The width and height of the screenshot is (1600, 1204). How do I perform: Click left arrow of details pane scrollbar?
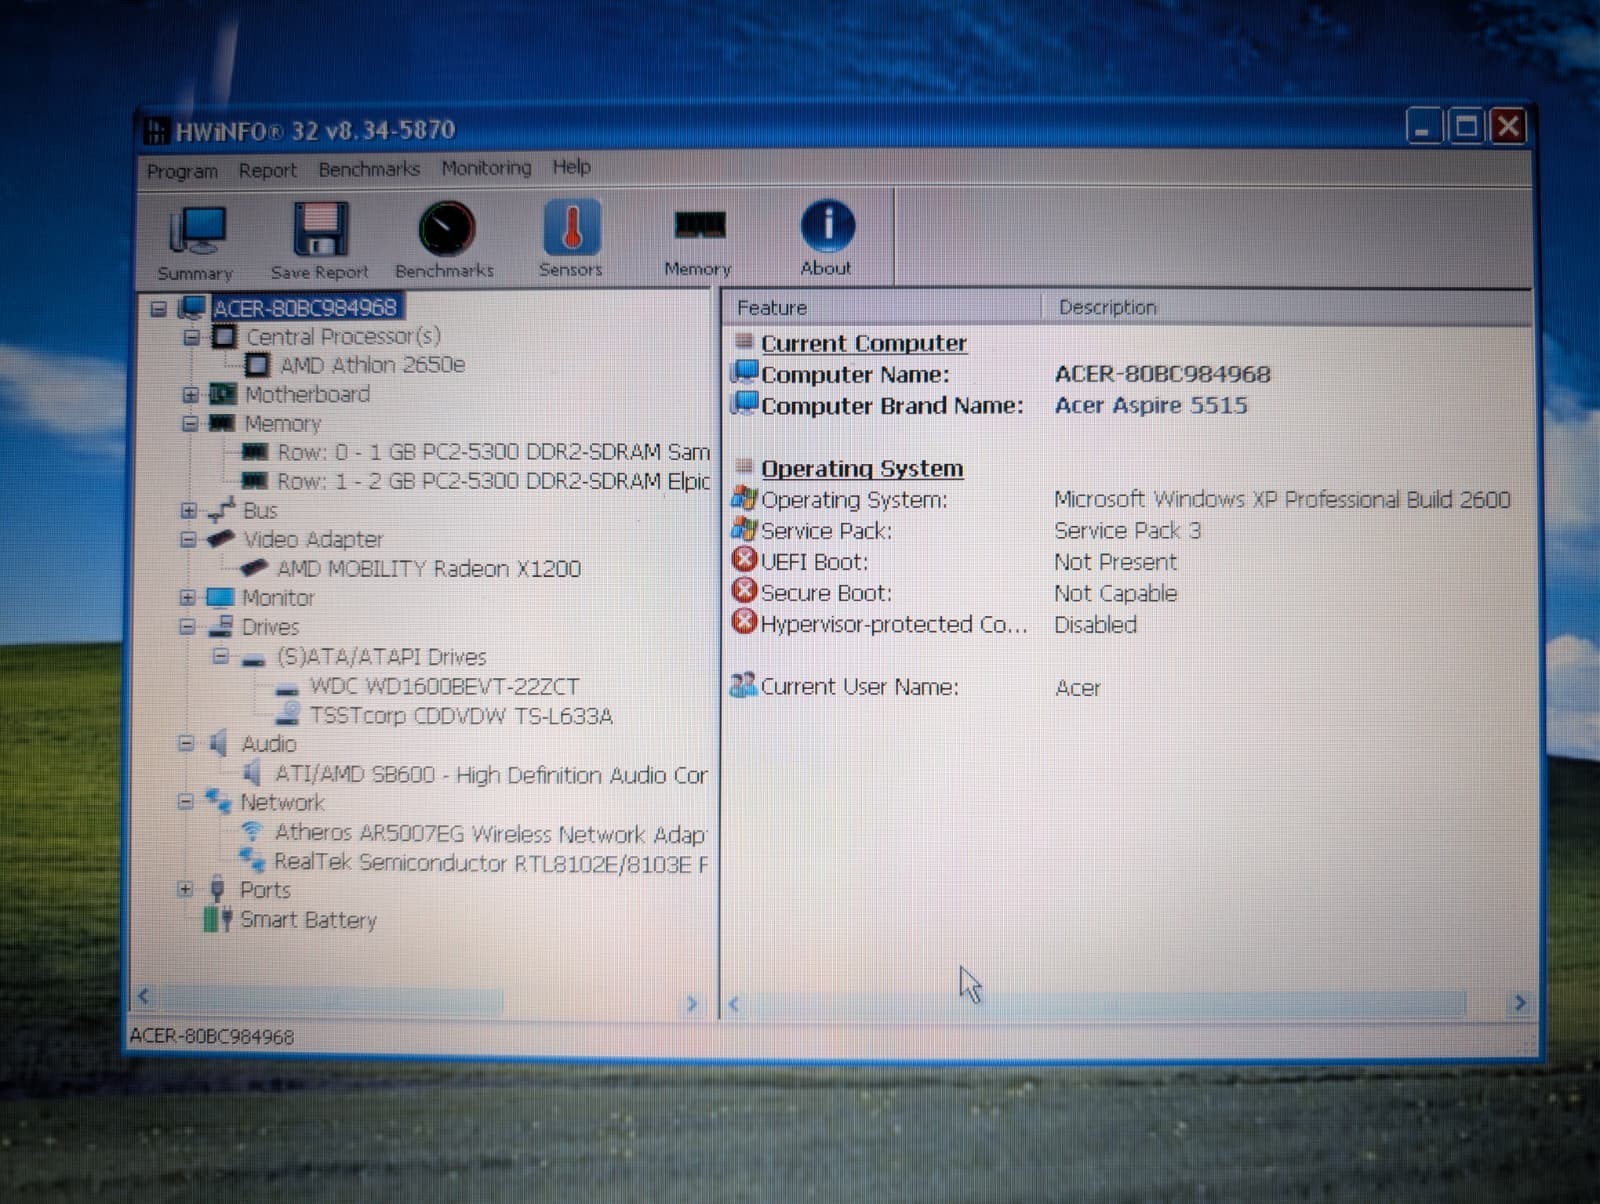coord(734,1003)
